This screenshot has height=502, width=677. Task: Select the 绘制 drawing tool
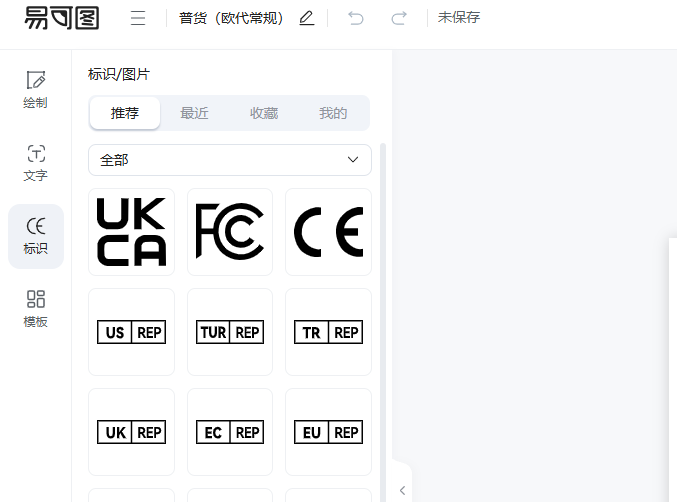(35, 89)
